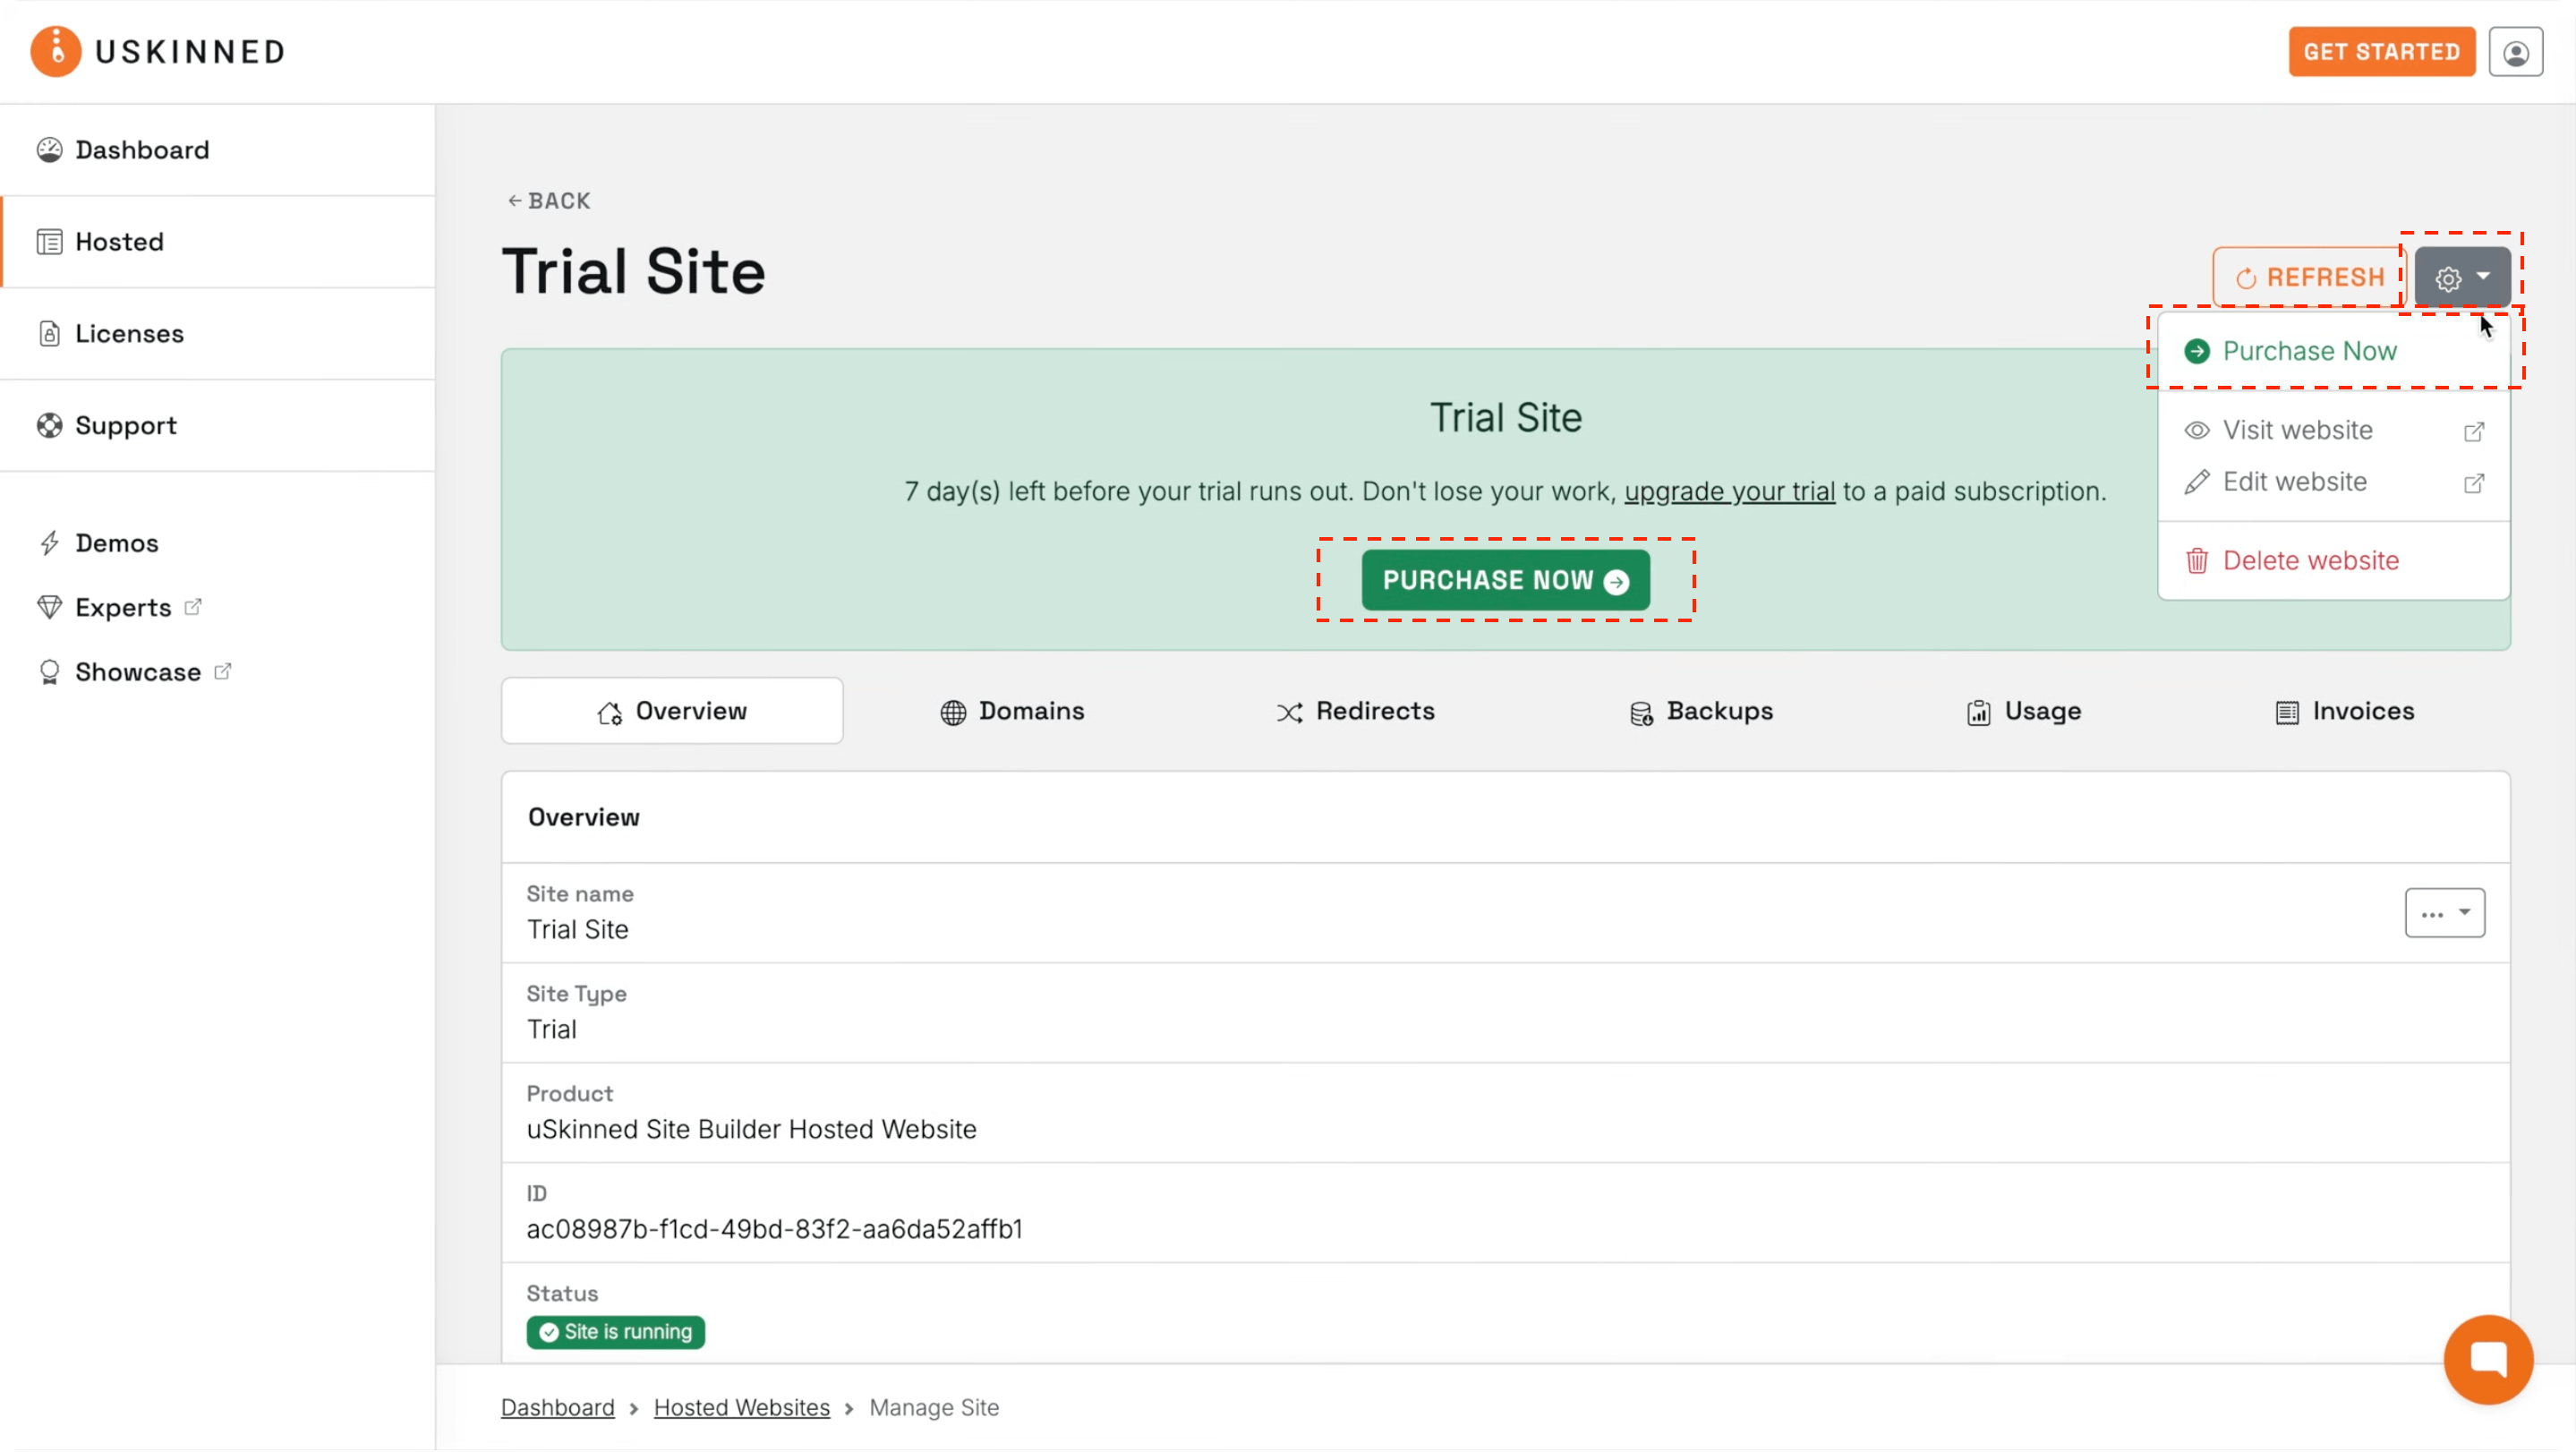
Task: Click the Site Type value Trial
Action: click(551, 1029)
